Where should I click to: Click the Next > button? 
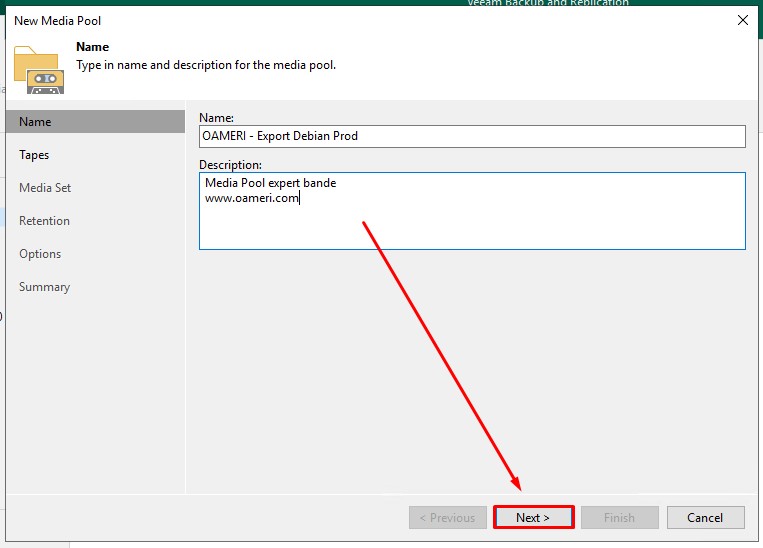533,517
